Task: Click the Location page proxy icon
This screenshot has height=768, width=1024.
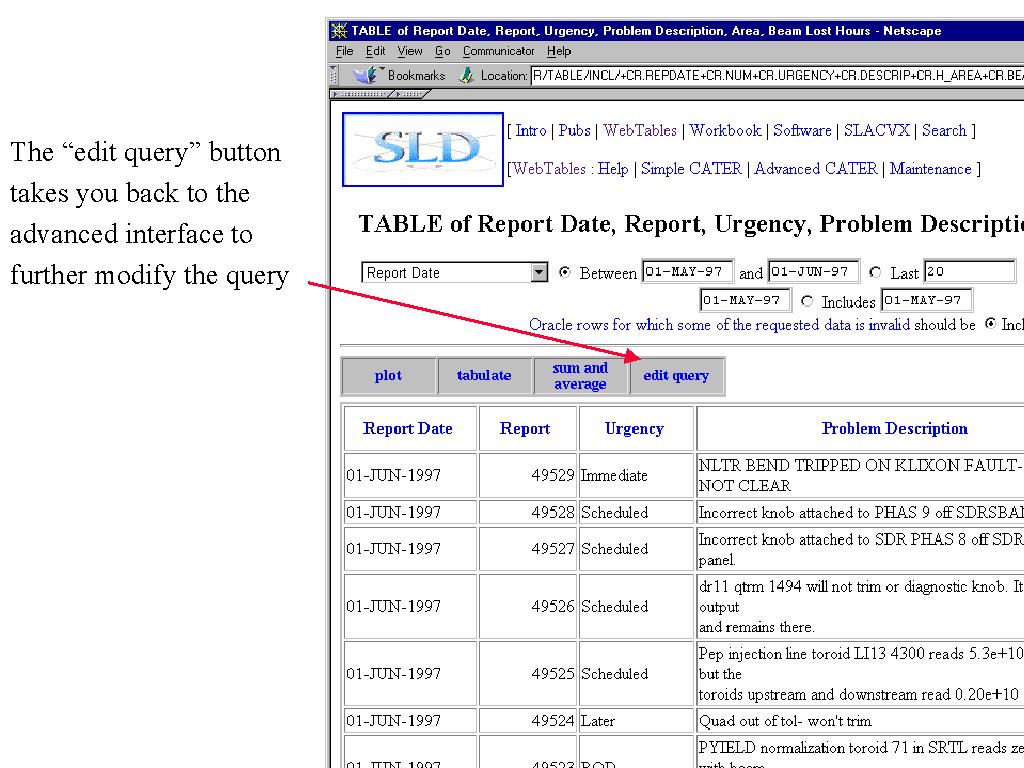Action: tap(466, 75)
